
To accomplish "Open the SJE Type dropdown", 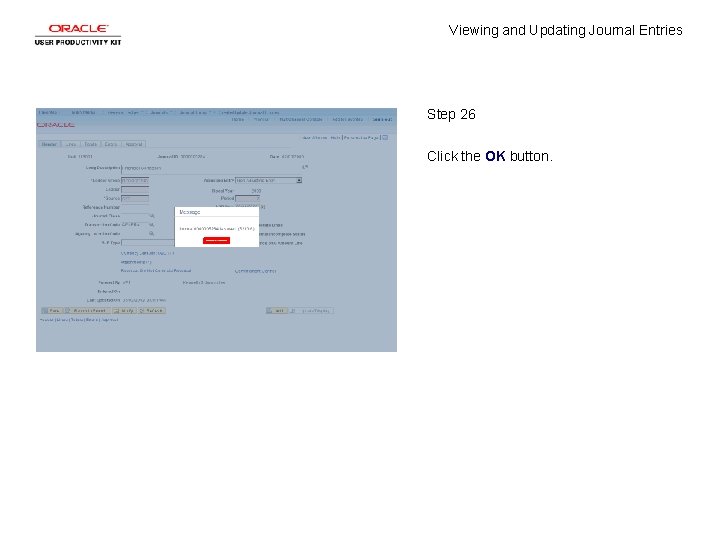I will point(148,243).
